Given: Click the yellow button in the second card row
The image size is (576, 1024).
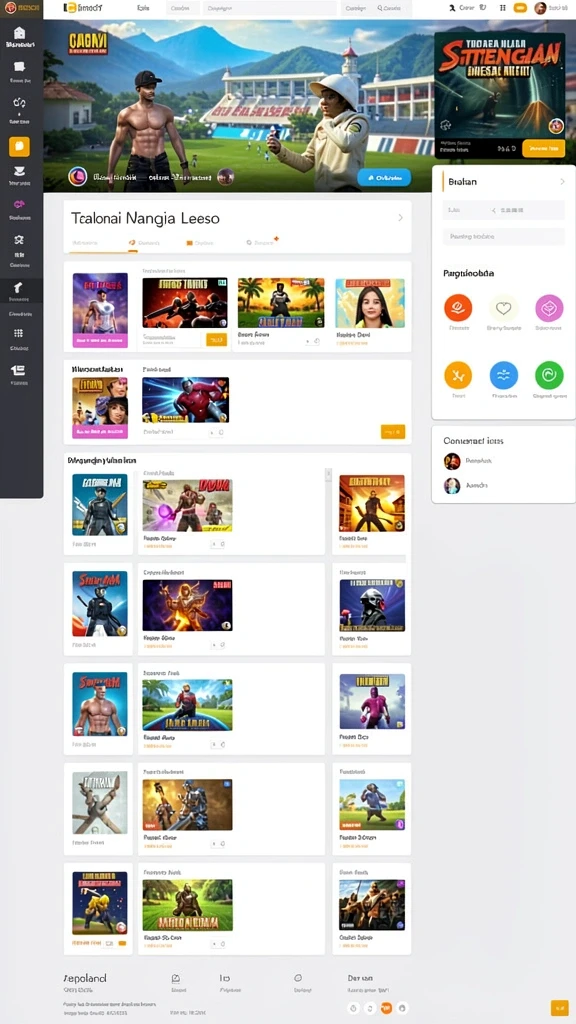Looking at the screenshot, I should (392, 432).
